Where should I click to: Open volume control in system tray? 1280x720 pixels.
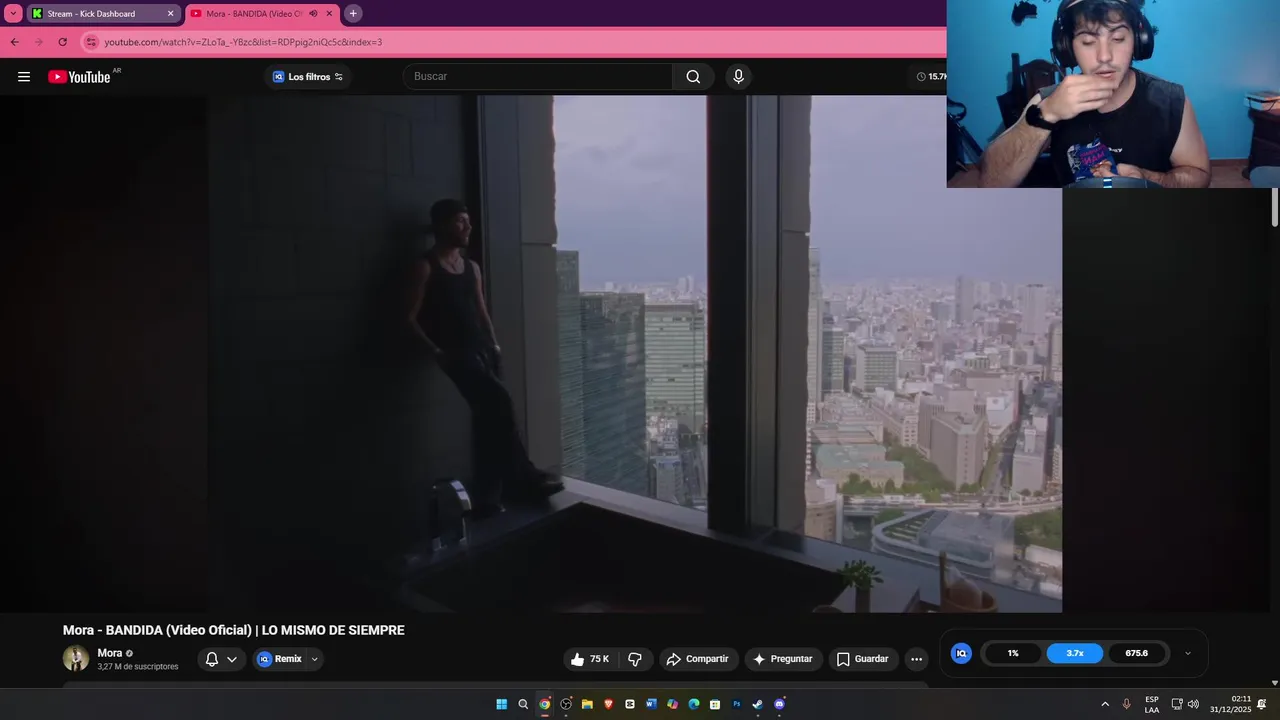tap(1193, 704)
